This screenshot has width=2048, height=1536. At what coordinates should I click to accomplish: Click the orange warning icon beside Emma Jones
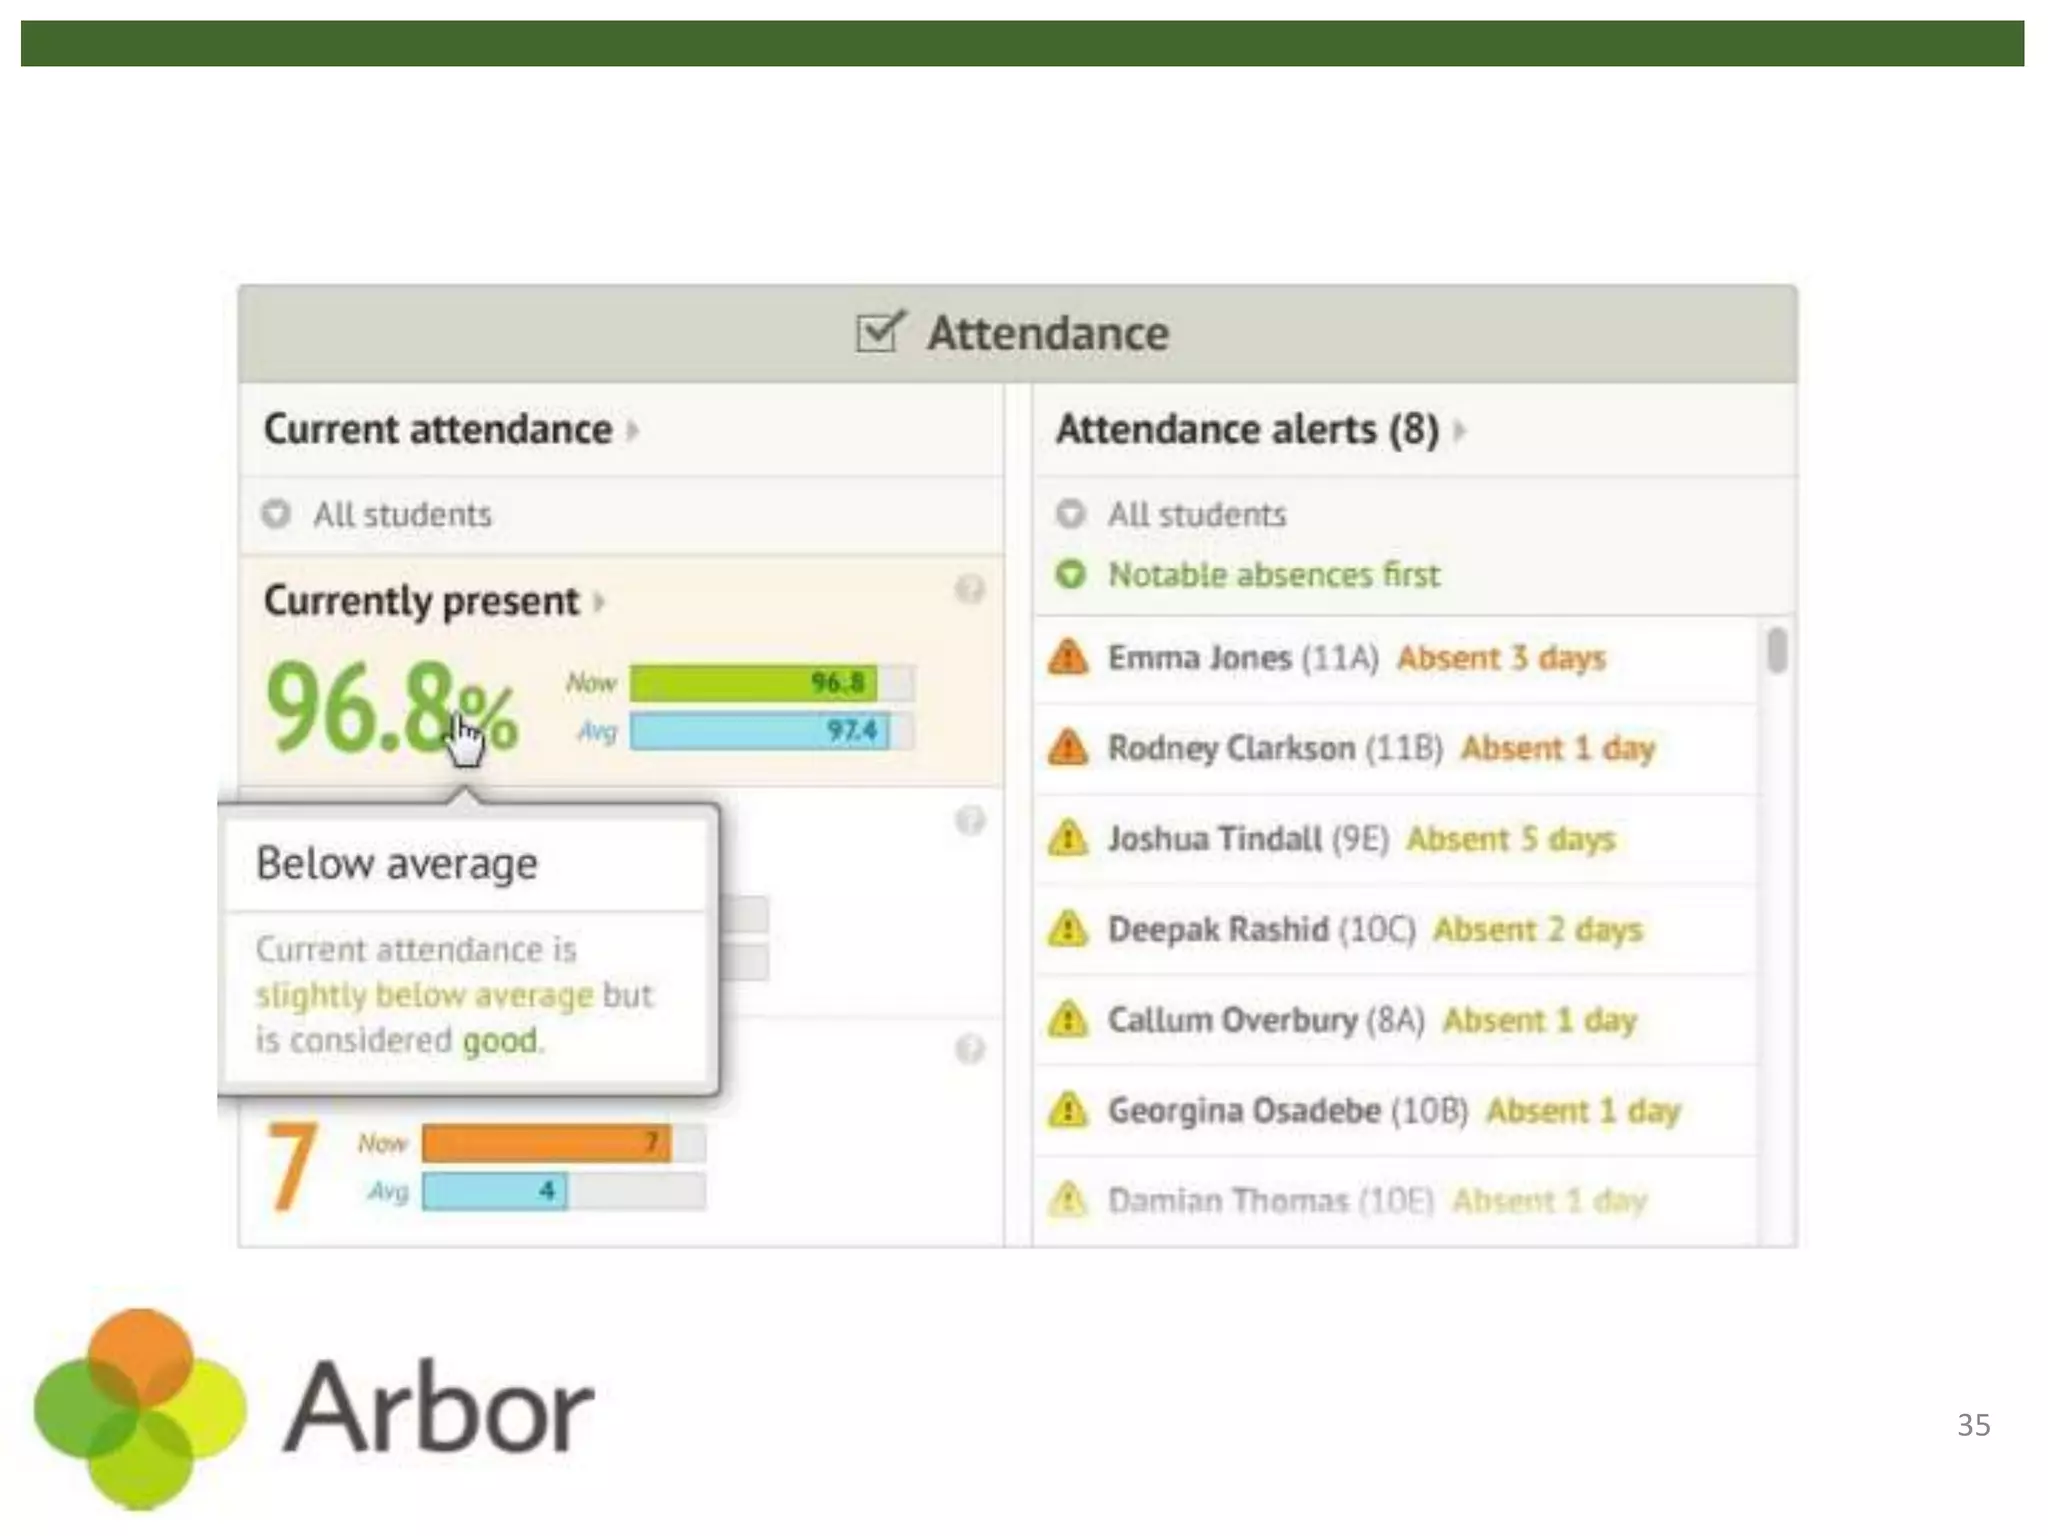(x=1068, y=658)
